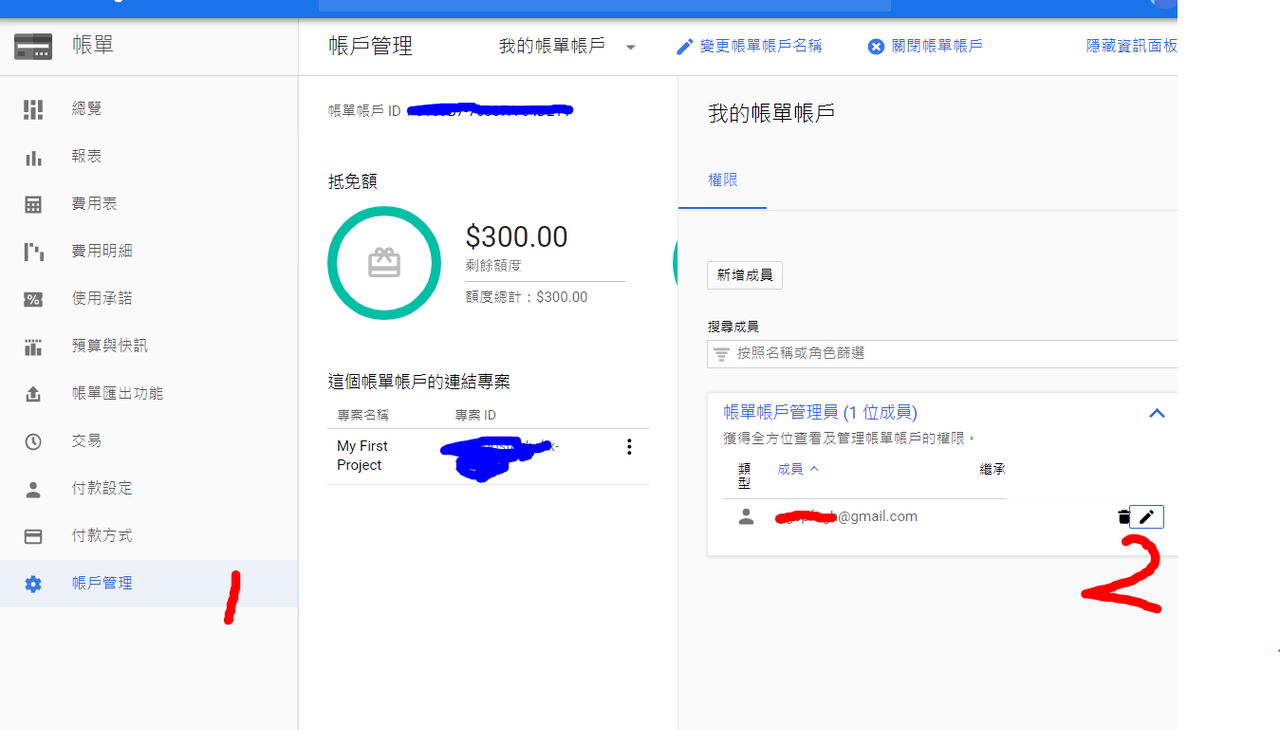Click the My First Project name
This screenshot has width=1280, height=730.
(x=362, y=456)
